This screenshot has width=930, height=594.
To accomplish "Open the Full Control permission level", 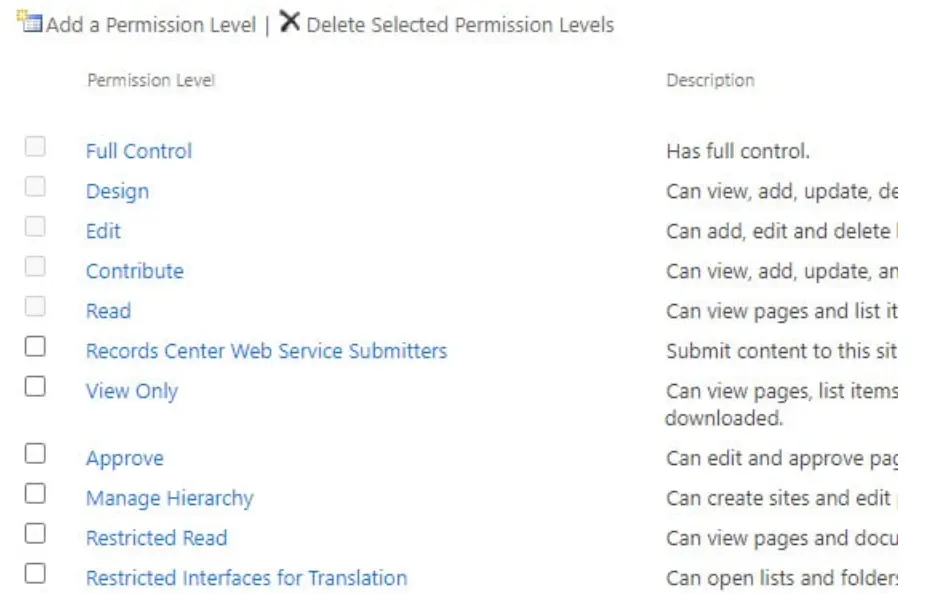I will [x=139, y=151].
